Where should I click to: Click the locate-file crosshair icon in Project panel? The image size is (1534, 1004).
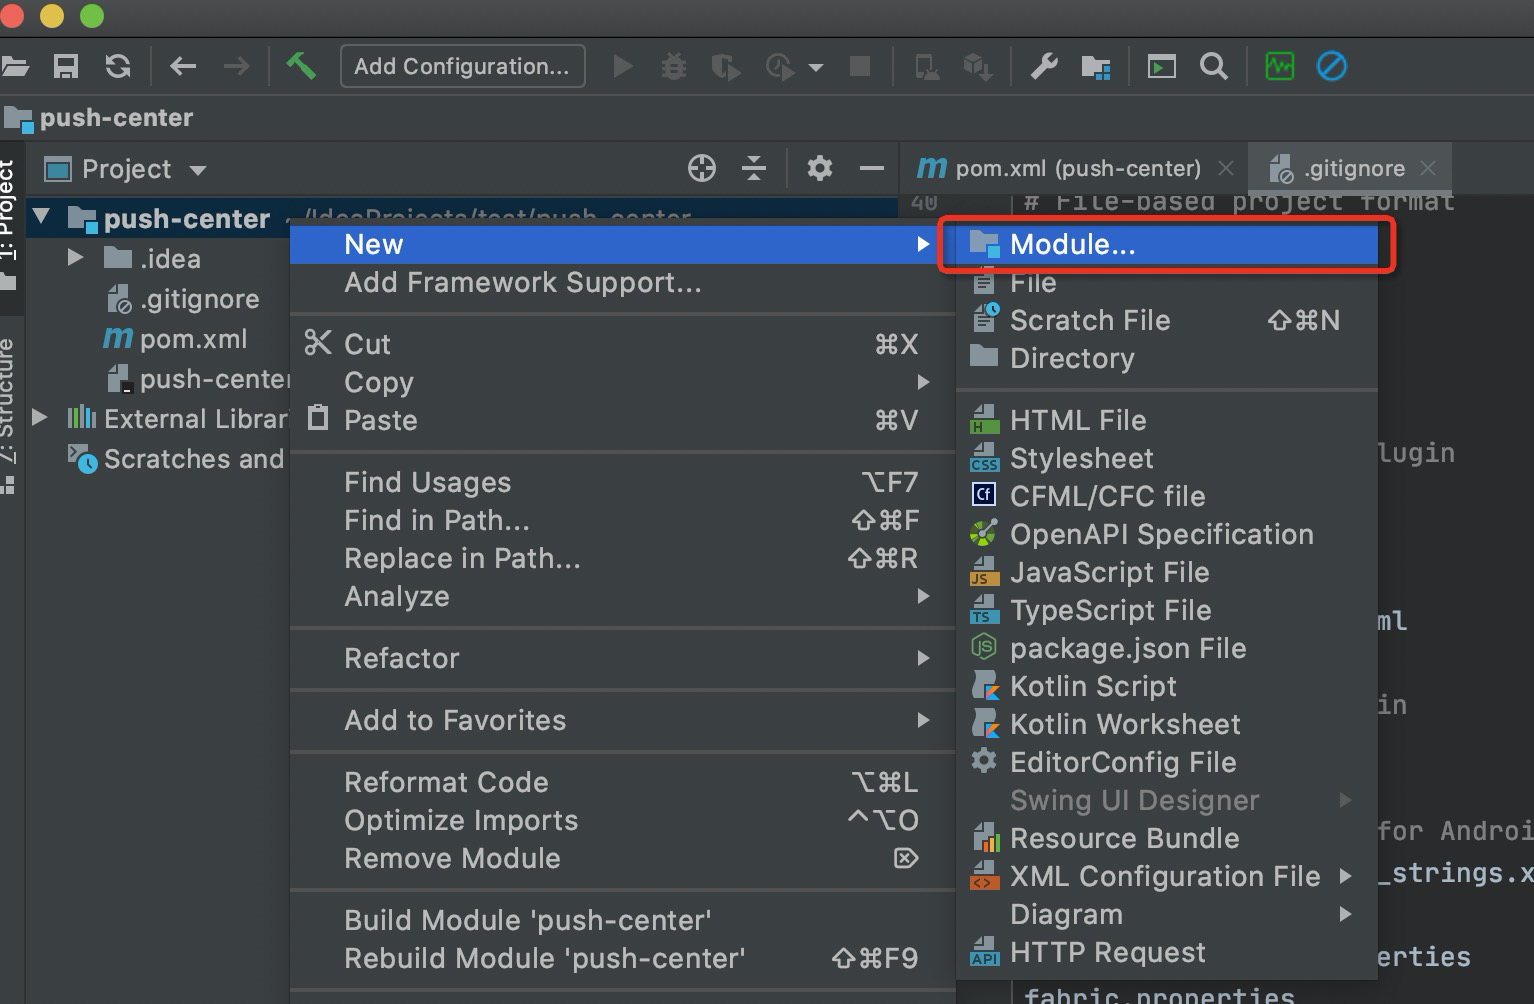702,168
